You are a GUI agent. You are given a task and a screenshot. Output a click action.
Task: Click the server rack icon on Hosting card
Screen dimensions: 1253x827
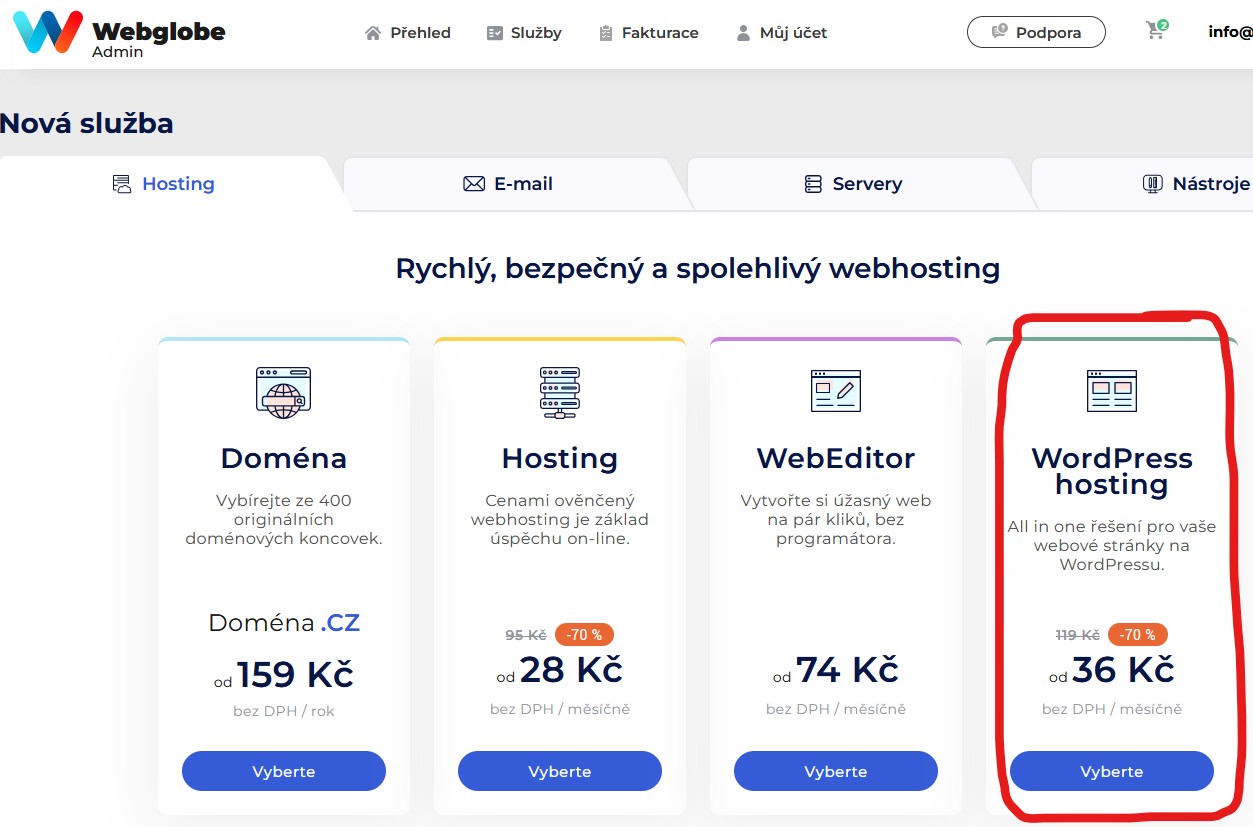pyautogui.click(x=559, y=391)
